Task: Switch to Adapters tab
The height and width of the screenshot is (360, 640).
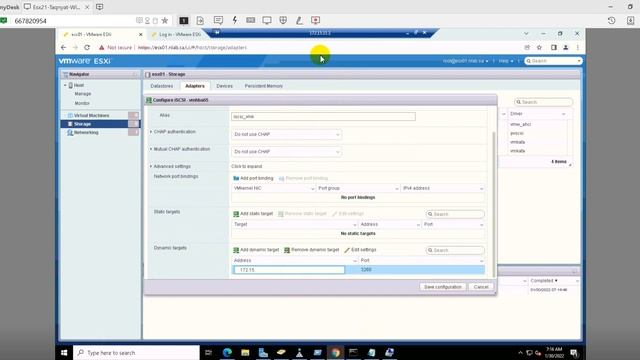Action: point(195,86)
